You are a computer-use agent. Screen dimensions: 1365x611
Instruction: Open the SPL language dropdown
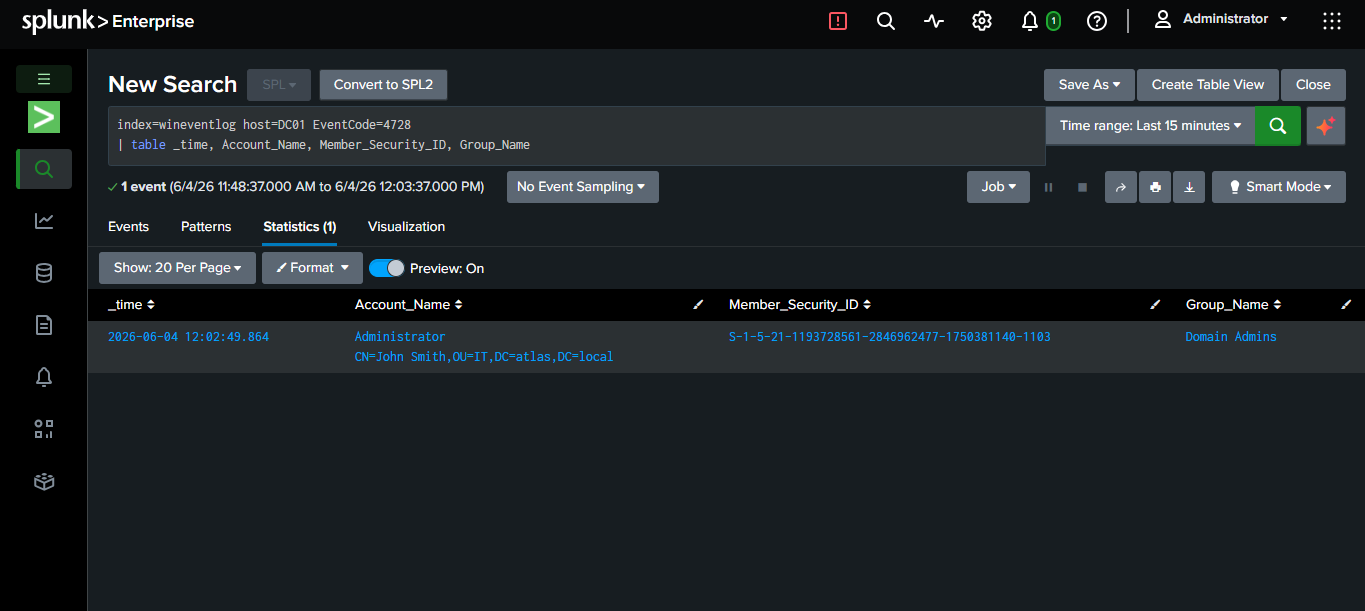(279, 85)
